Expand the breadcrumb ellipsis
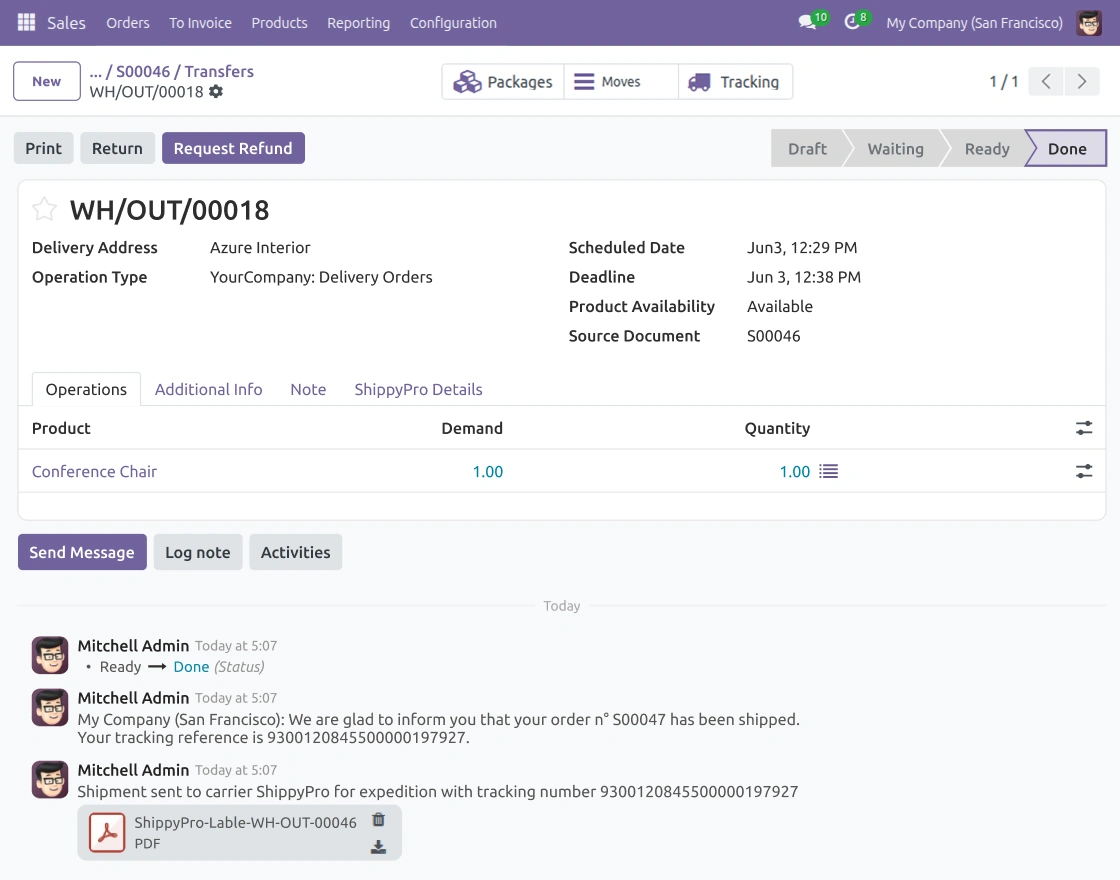This screenshot has width=1120, height=880. click(x=96, y=71)
